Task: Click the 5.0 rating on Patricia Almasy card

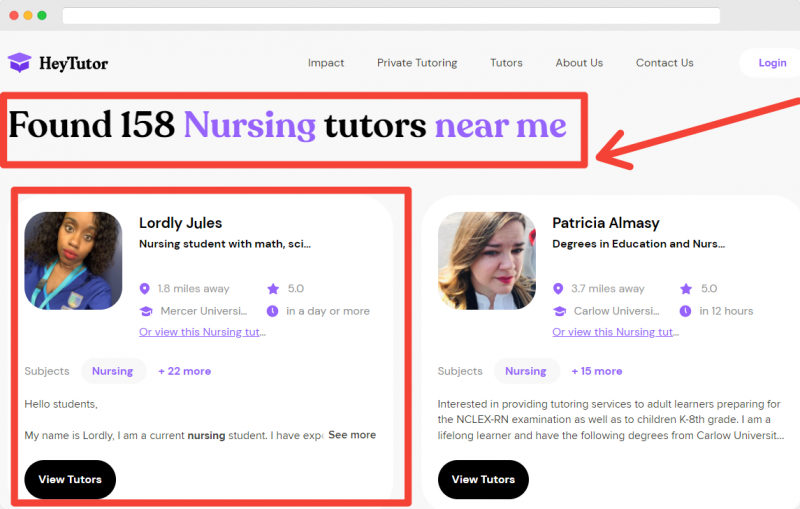Action: point(709,289)
